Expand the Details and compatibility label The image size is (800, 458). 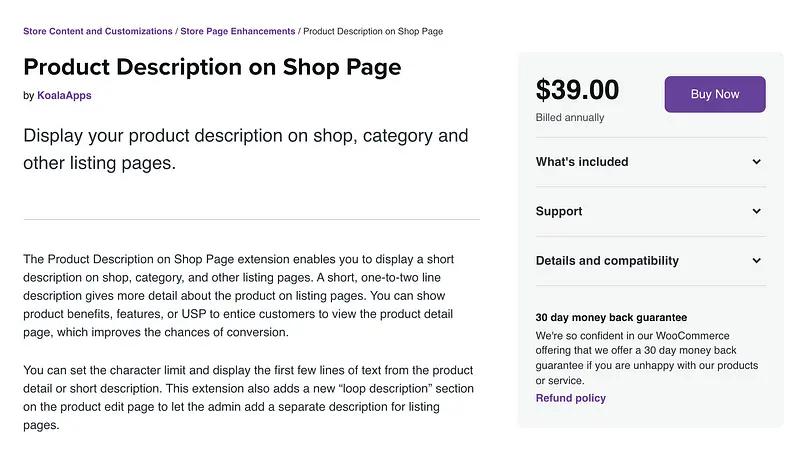click(x=607, y=261)
